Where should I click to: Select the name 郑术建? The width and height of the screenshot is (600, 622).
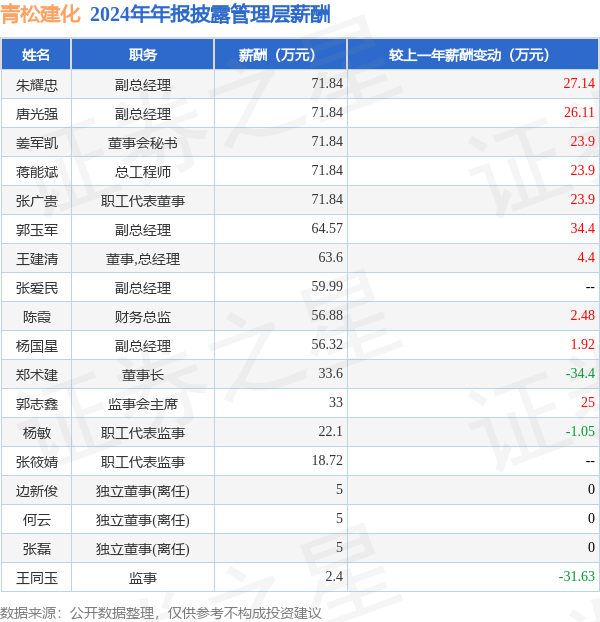(36, 375)
